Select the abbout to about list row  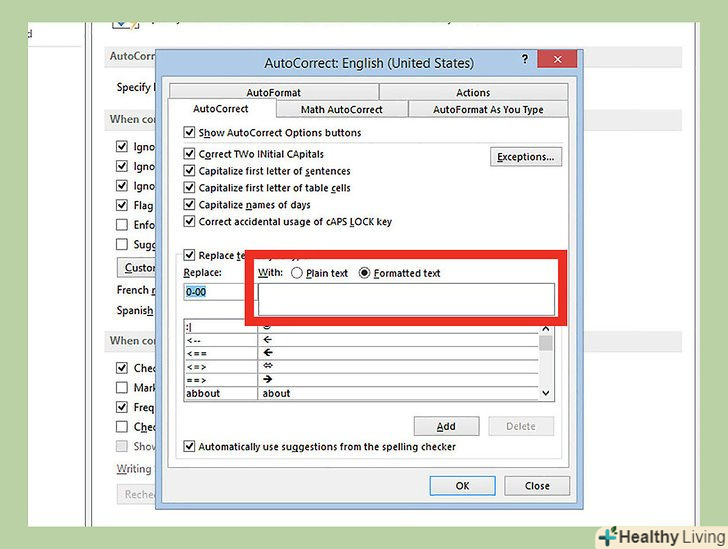coord(361,393)
